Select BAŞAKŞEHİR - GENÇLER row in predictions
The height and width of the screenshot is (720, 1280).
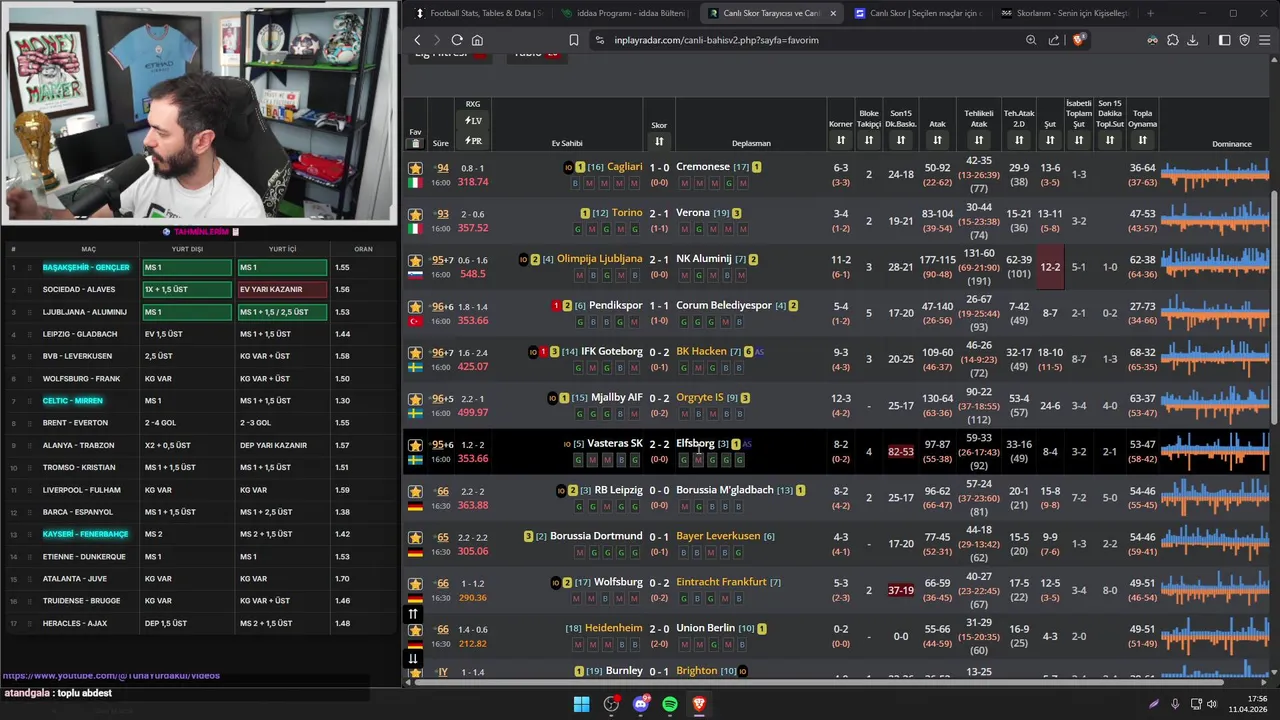(x=200, y=267)
